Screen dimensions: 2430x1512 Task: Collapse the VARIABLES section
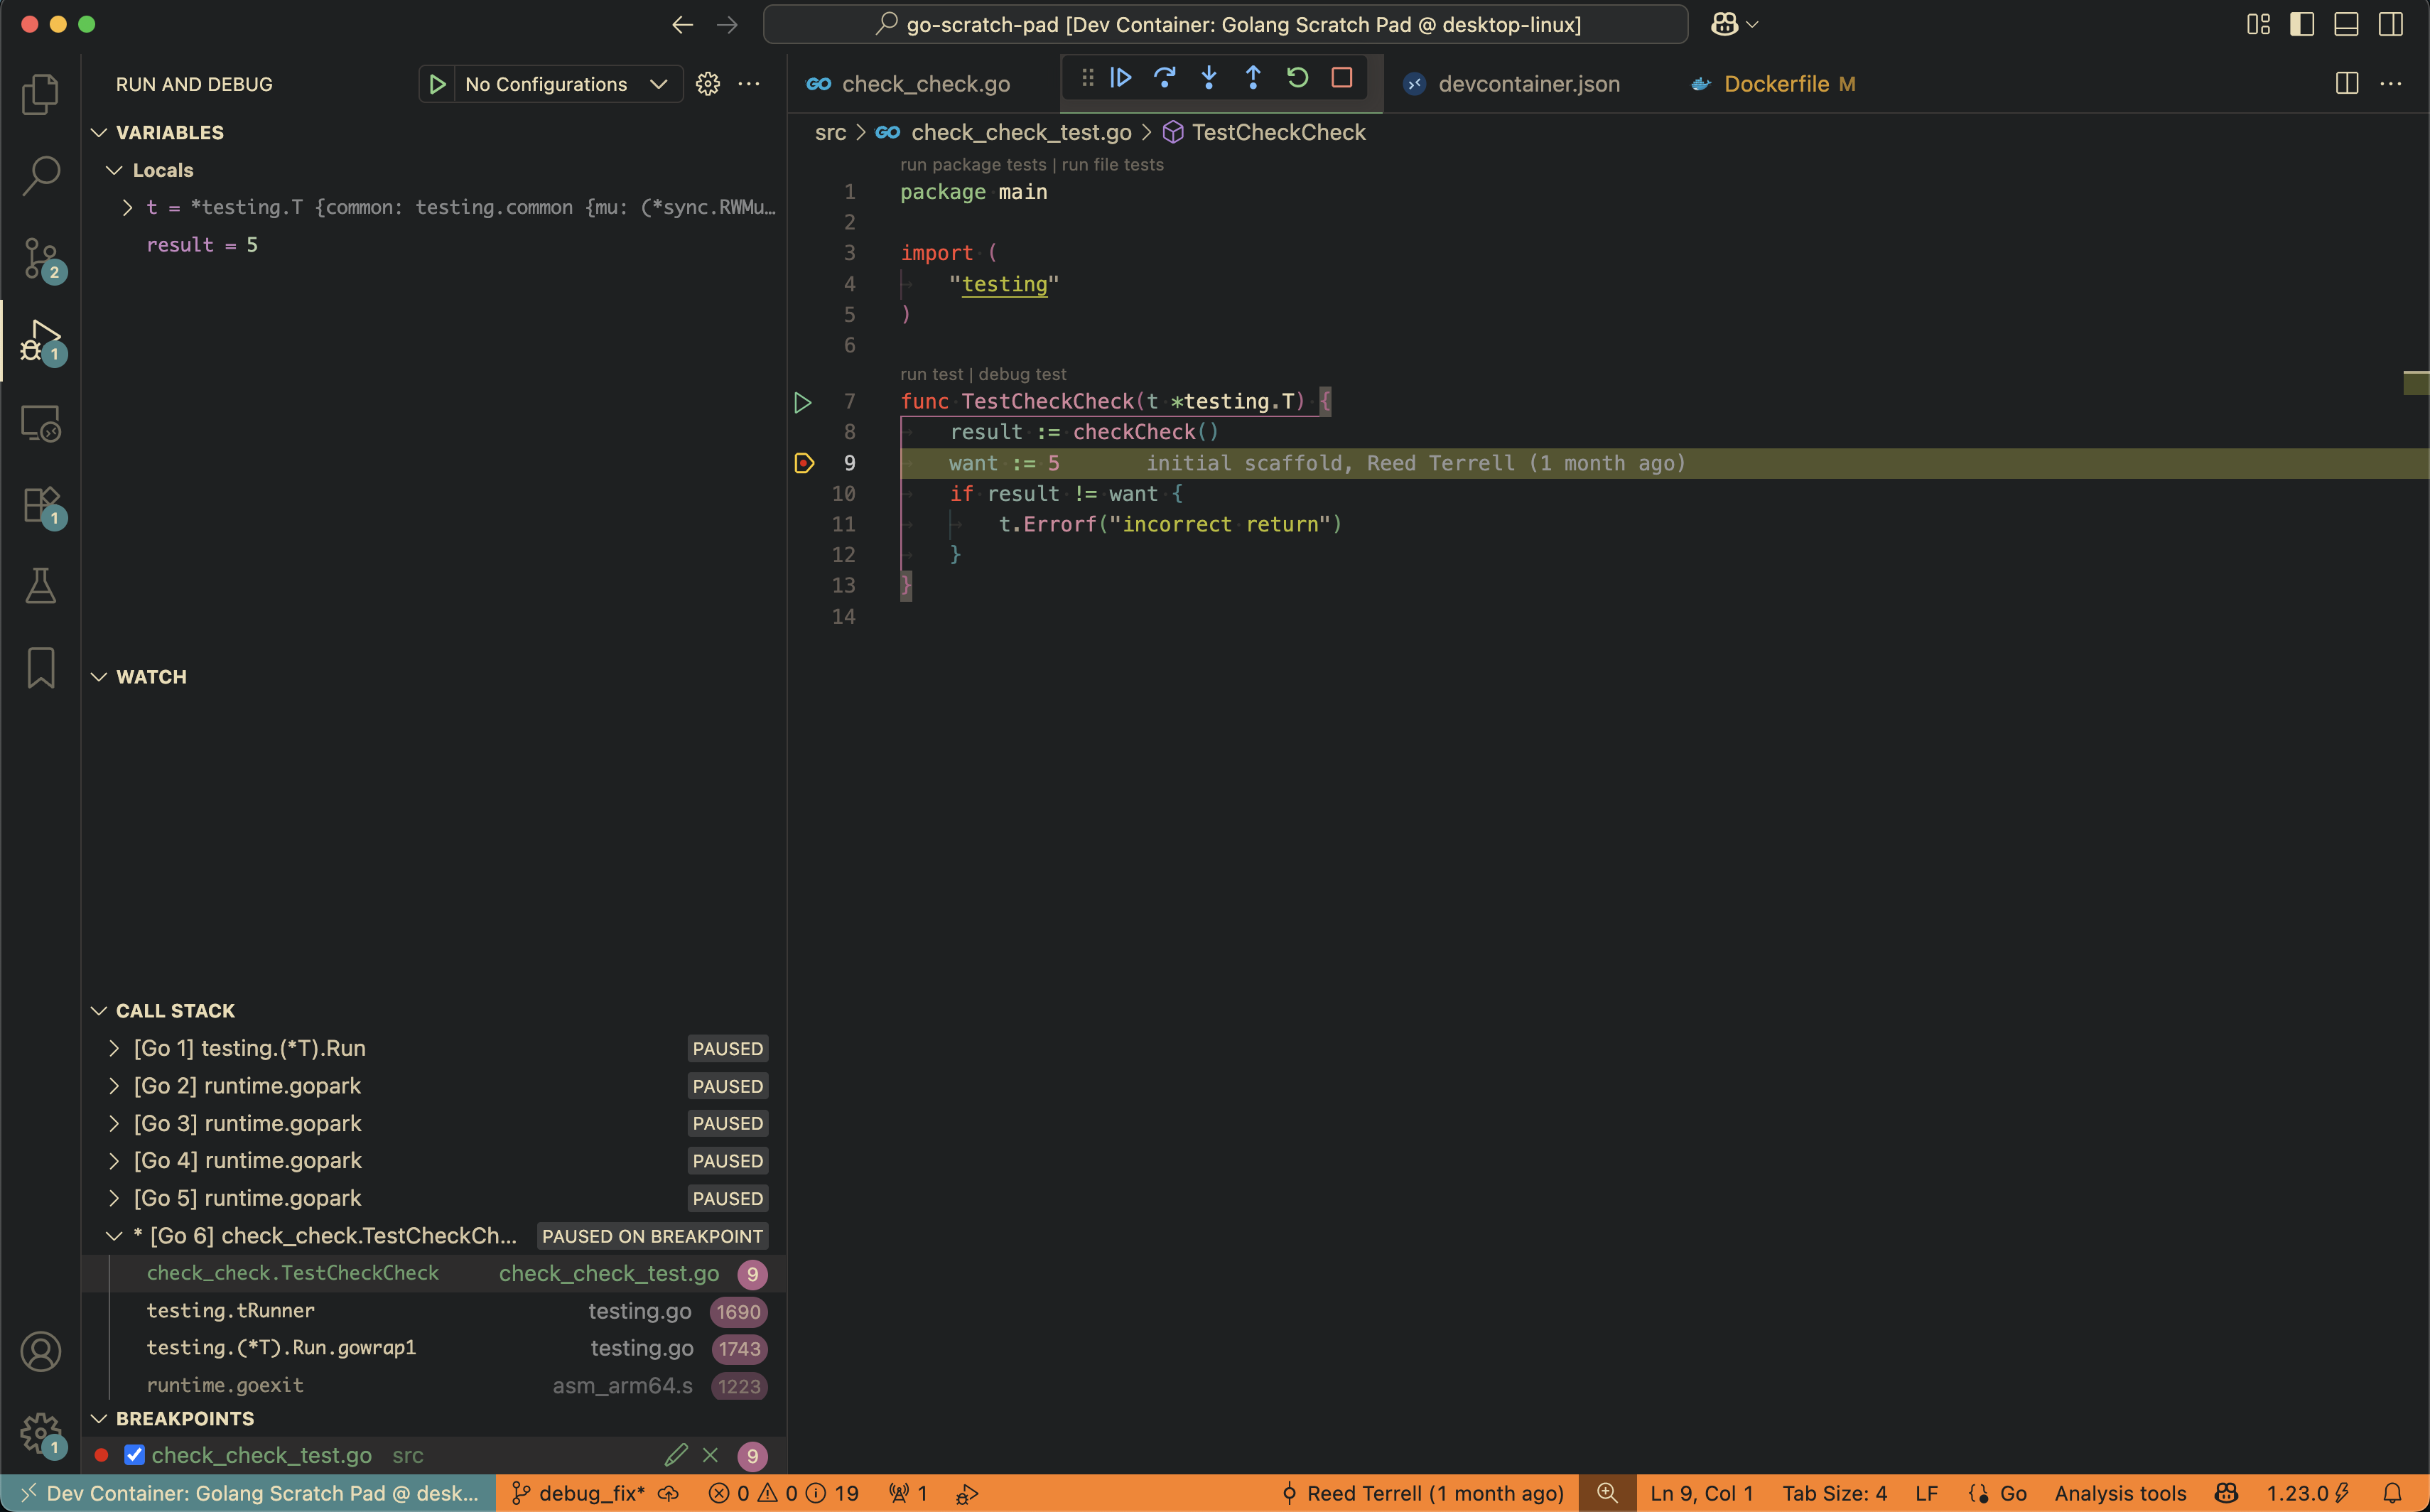[x=99, y=132]
